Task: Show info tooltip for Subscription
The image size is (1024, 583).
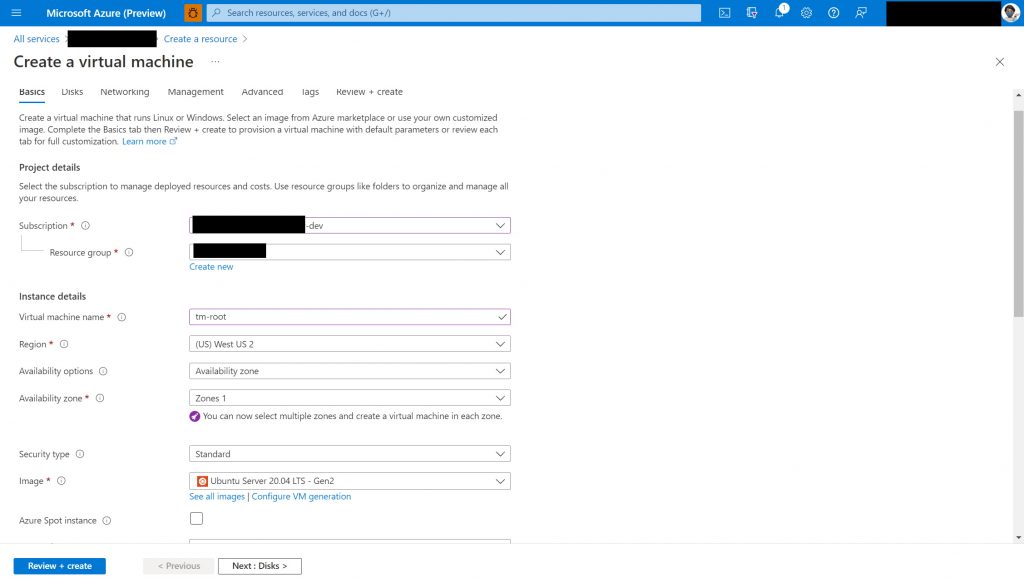Action: (86, 225)
